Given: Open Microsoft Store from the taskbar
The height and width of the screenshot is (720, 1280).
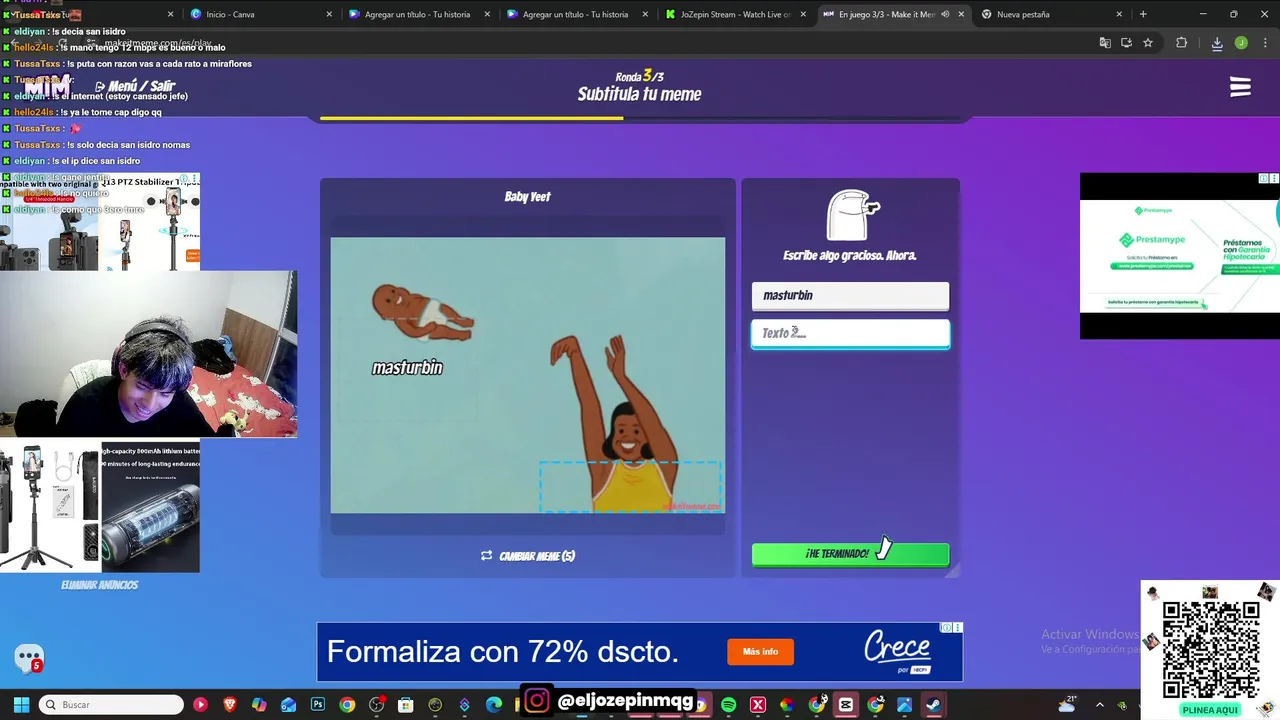Looking at the screenshot, I should click(405, 705).
